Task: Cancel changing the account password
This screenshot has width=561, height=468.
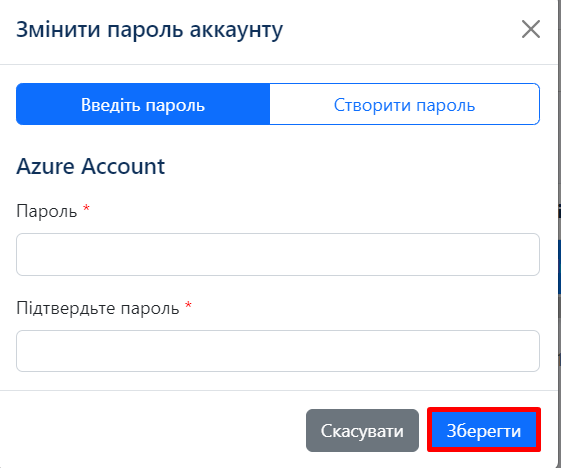Action: click(362, 430)
